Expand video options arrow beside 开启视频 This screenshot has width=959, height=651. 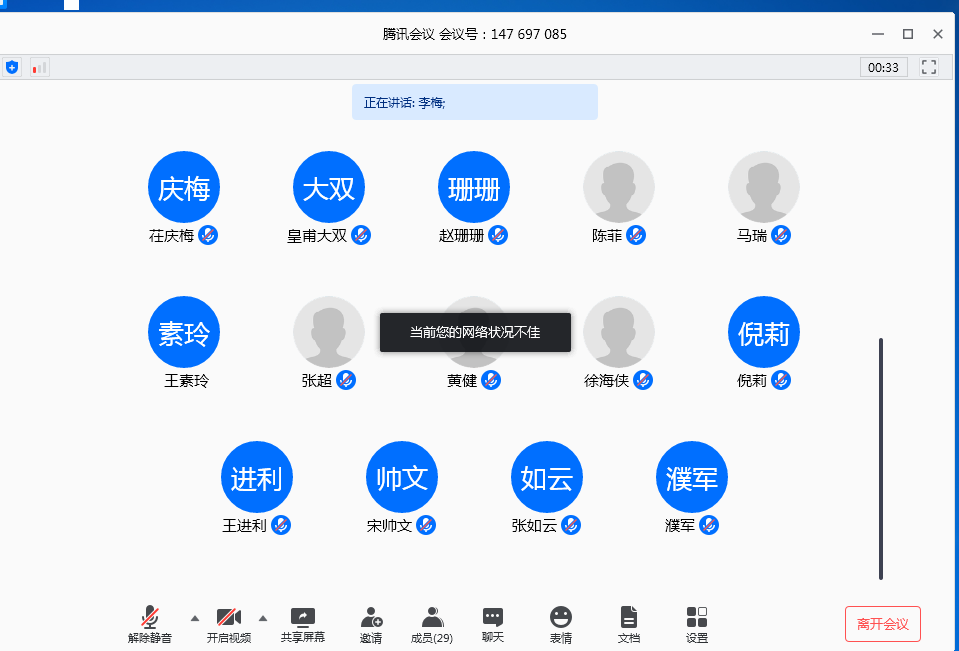tap(263, 617)
